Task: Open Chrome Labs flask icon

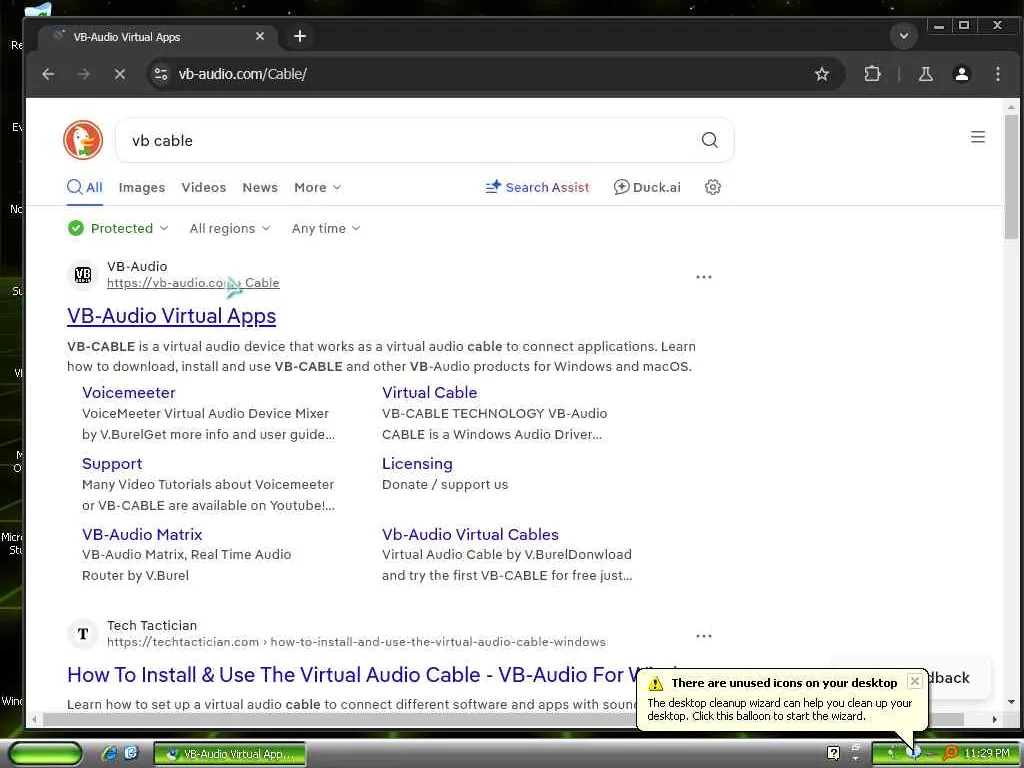Action: 925,74
